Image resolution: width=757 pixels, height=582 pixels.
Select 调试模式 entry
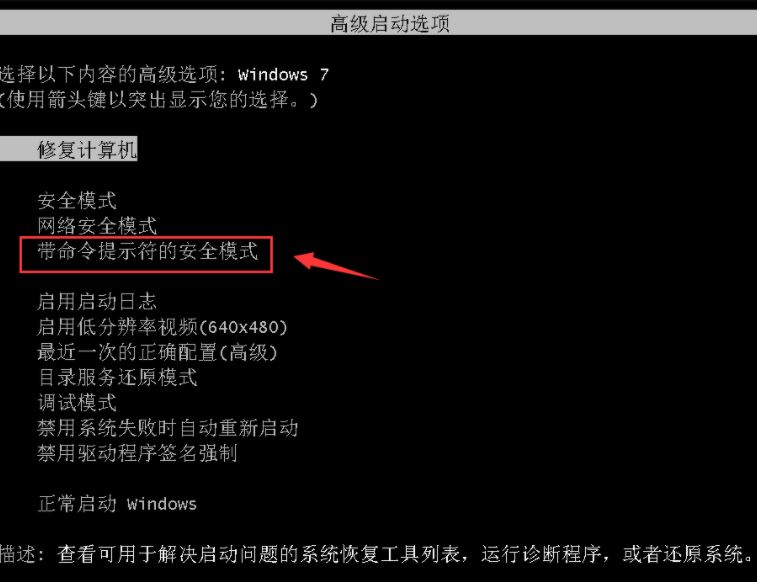tap(77, 402)
